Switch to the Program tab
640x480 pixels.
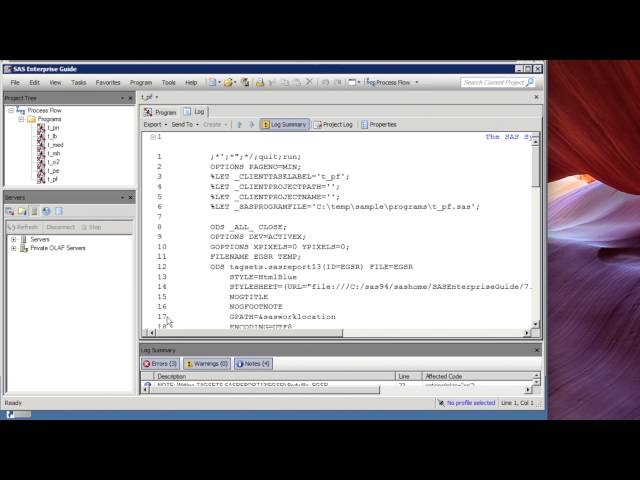(x=160, y=112)
